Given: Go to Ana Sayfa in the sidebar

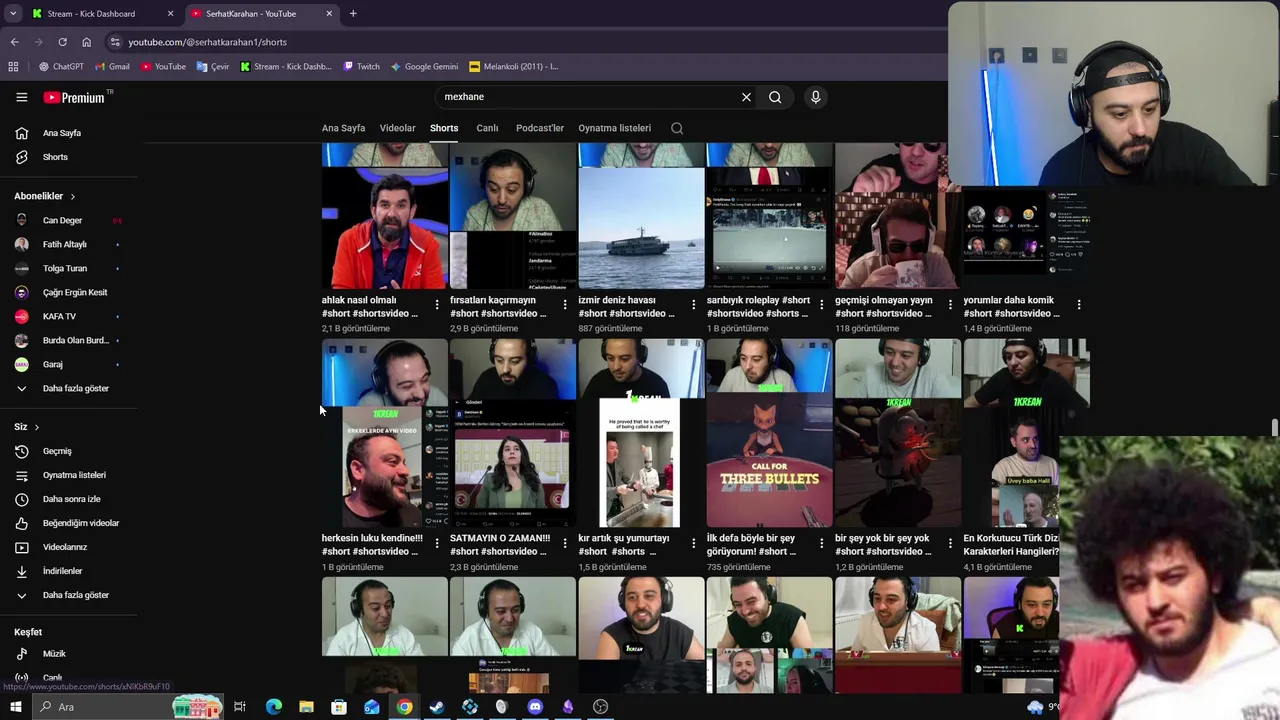Looking at the screenshot, I should [62, 133].
